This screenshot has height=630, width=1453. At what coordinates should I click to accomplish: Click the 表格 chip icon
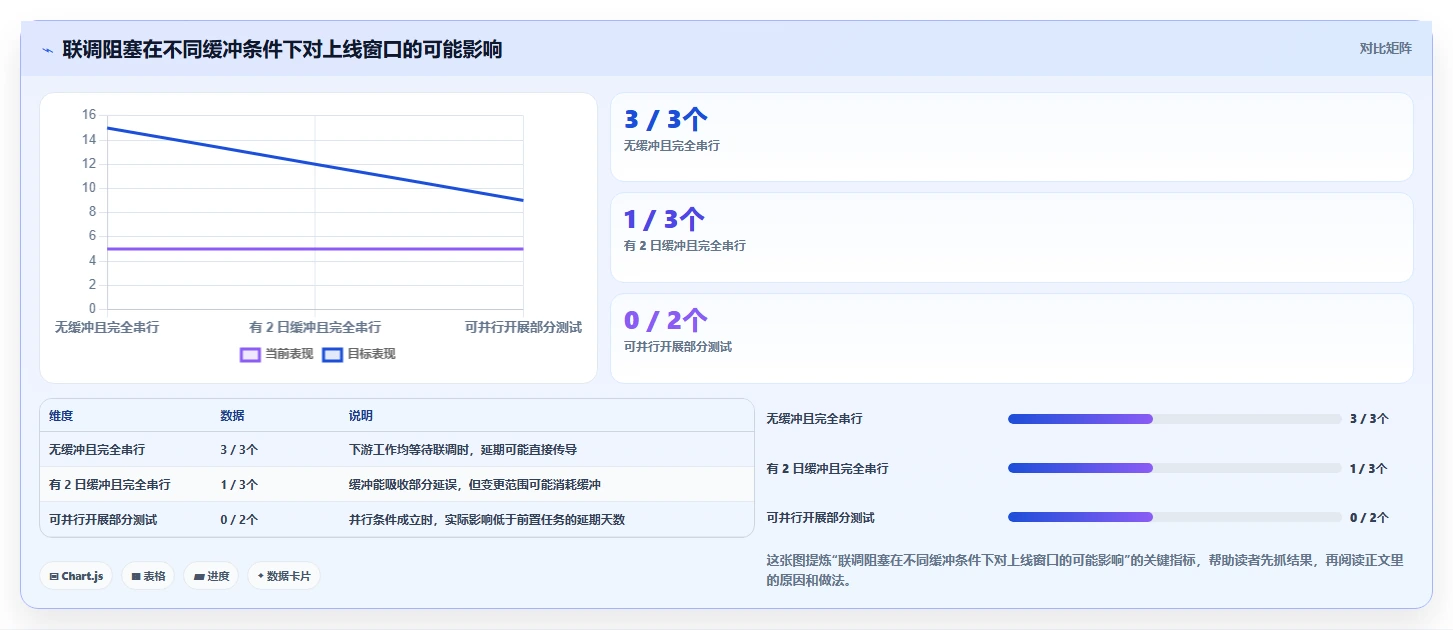tap(136, 577)
